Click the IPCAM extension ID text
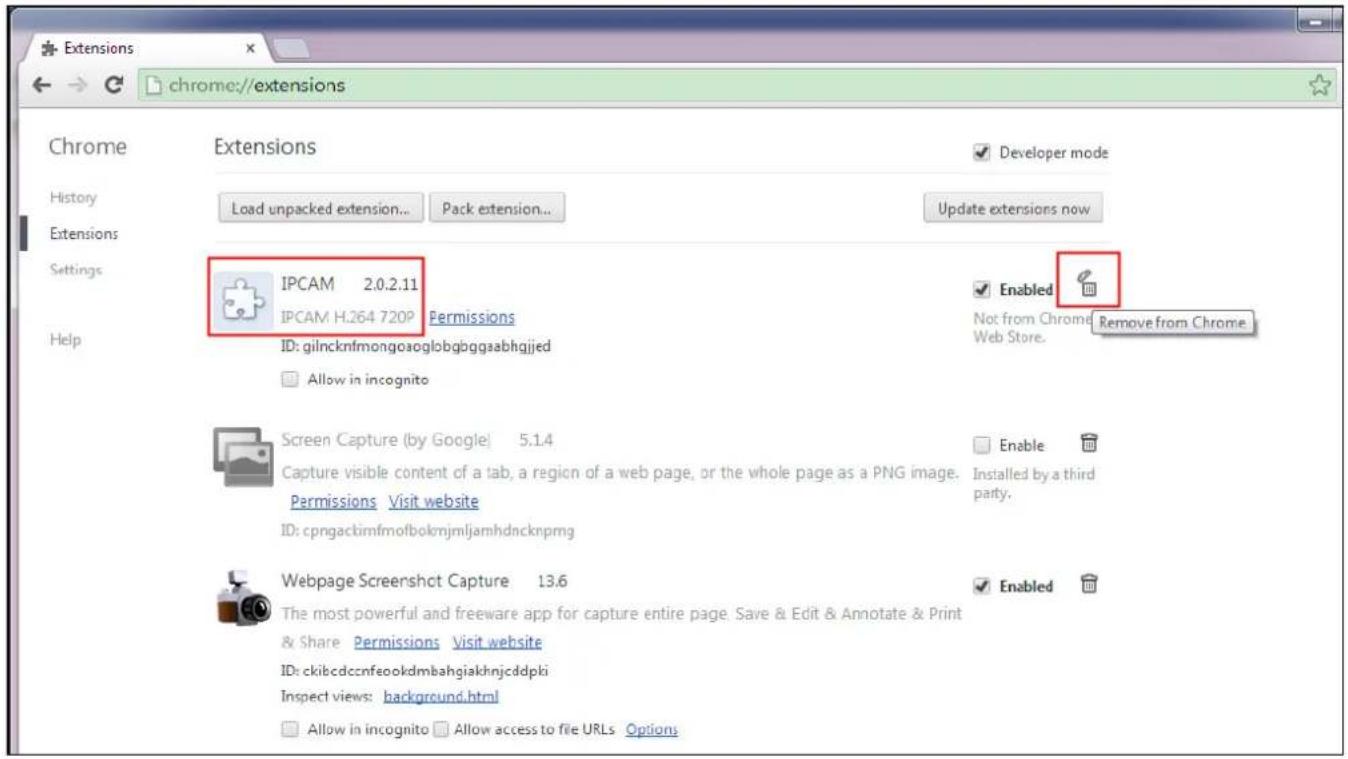The width and height of the screenshot is (1348, 759). [416, 346]
